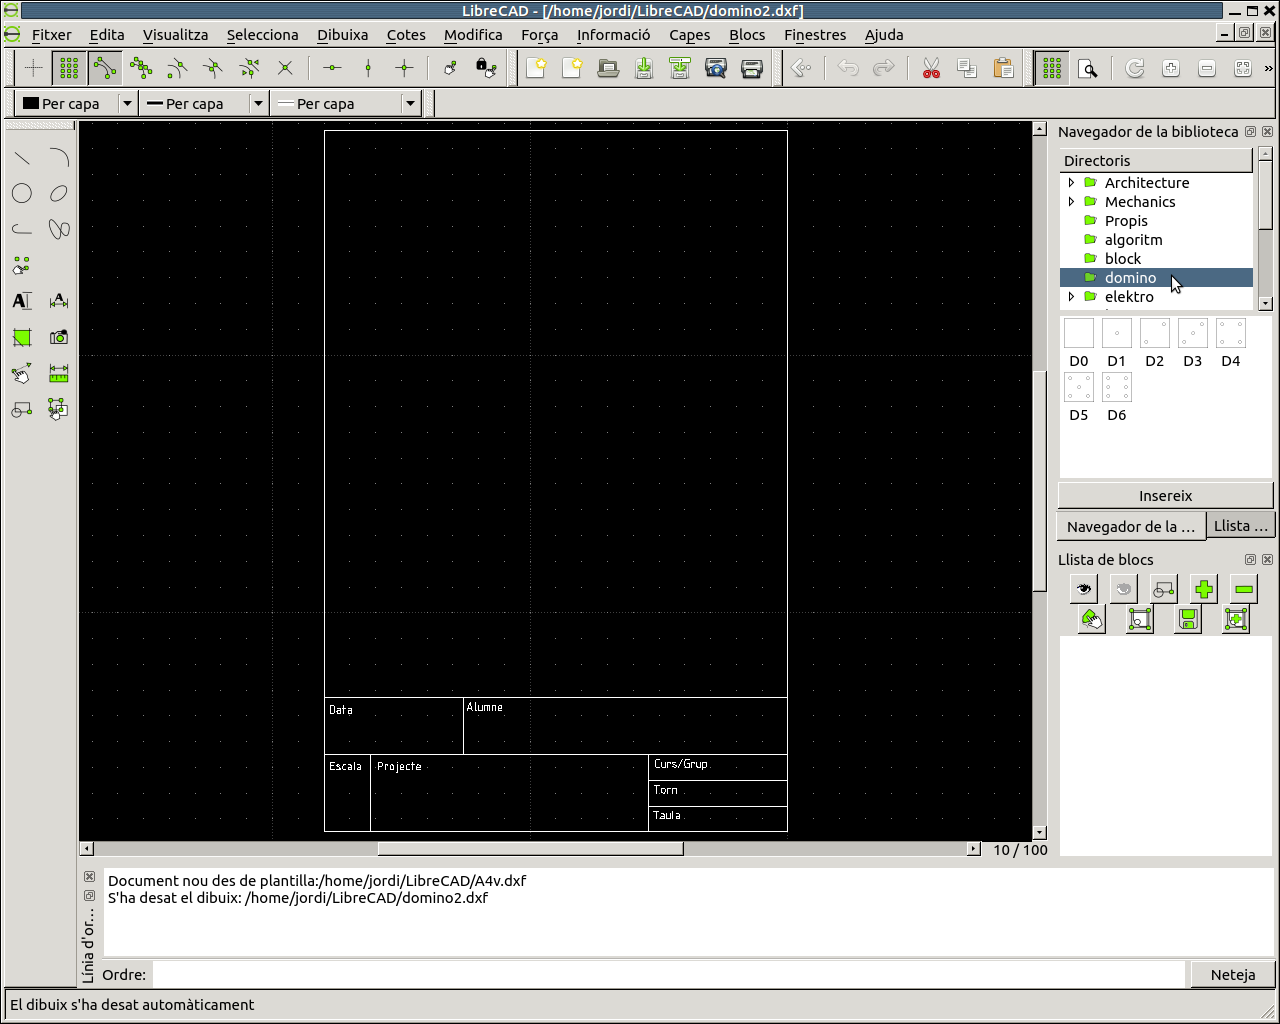This screenshot has height=1024, width=1280.
Task: Click the new drawing icon
Action: click(536, 68)
